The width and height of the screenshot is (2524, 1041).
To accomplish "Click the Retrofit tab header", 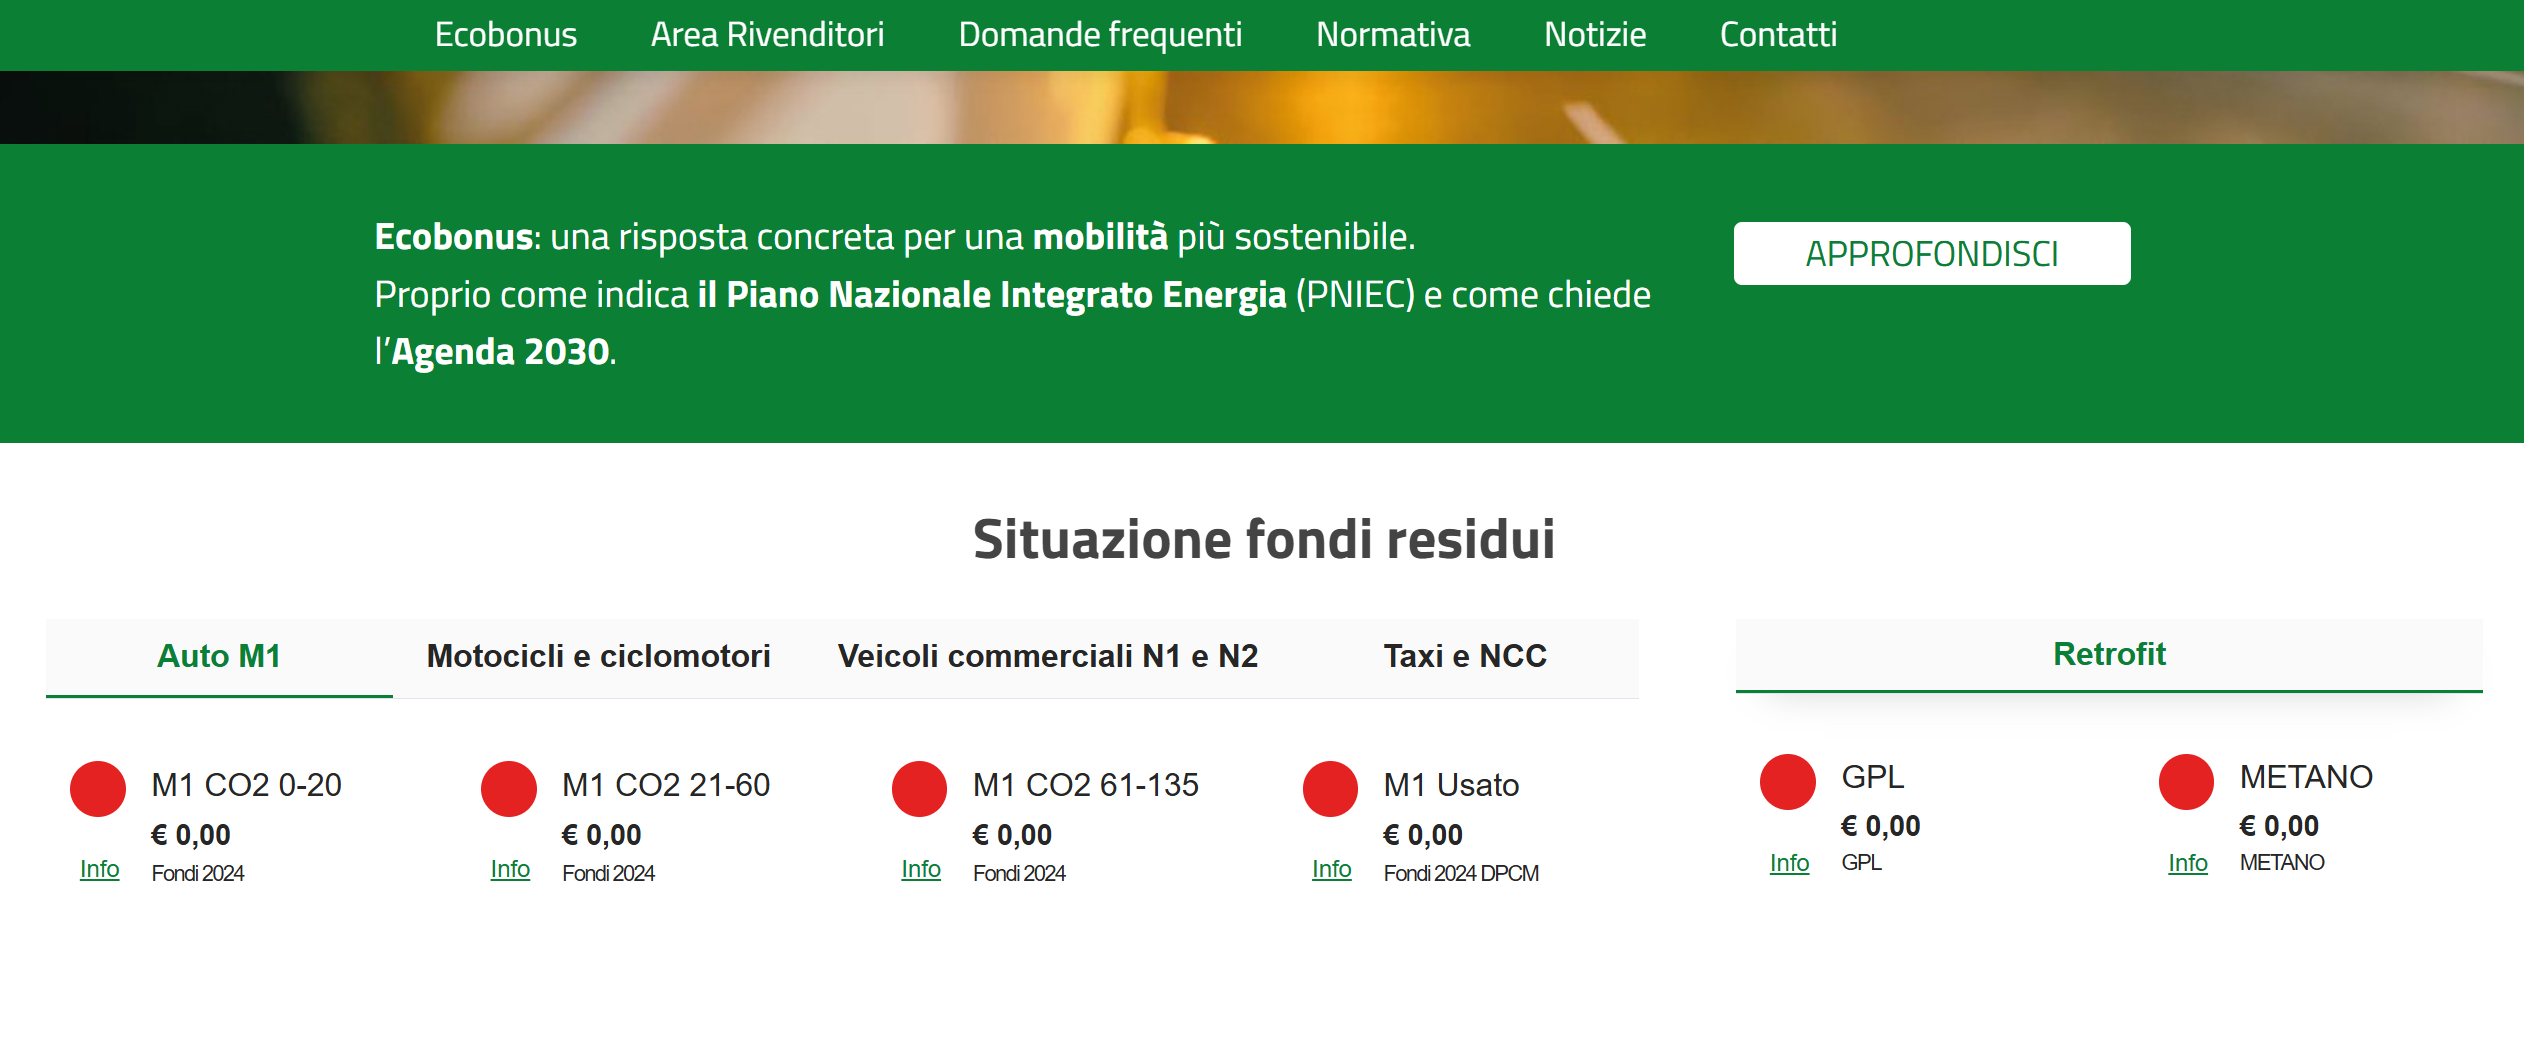I will coord(2108,654).
